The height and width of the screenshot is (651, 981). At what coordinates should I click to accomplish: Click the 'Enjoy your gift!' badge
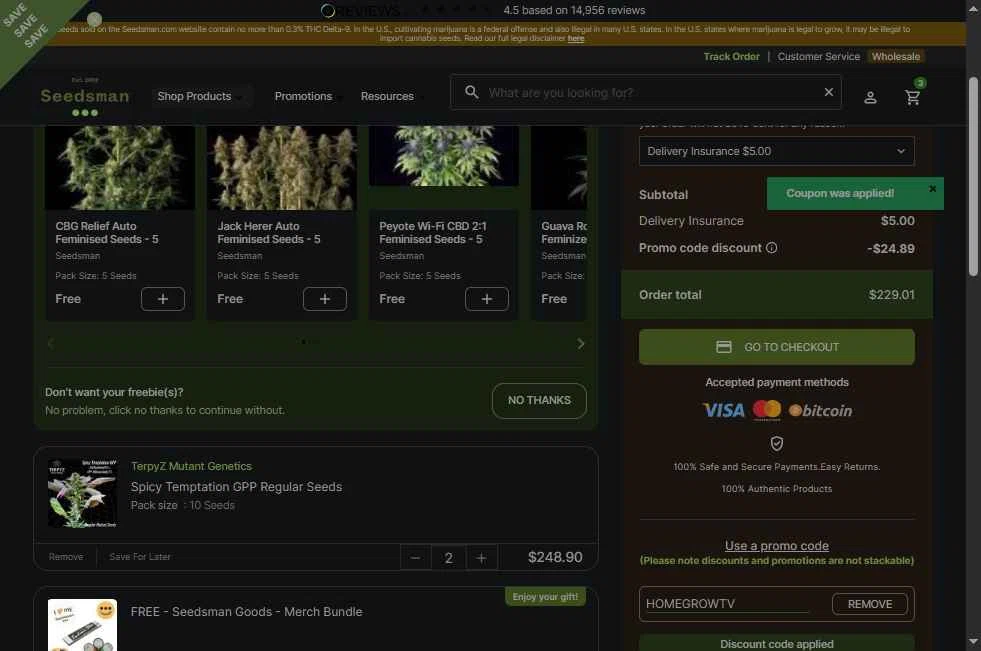[x=546, y=597]
